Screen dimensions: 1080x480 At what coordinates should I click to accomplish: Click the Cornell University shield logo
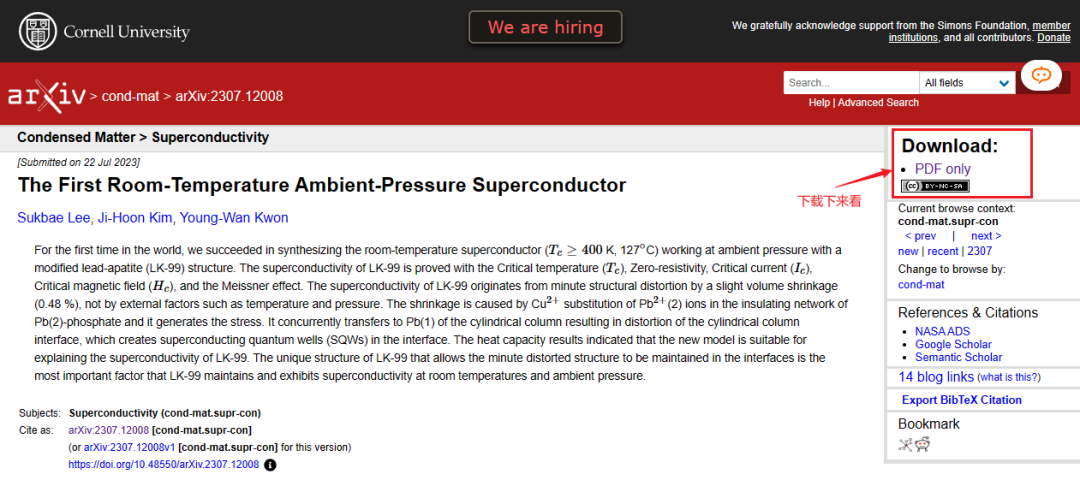coord(38,32)
